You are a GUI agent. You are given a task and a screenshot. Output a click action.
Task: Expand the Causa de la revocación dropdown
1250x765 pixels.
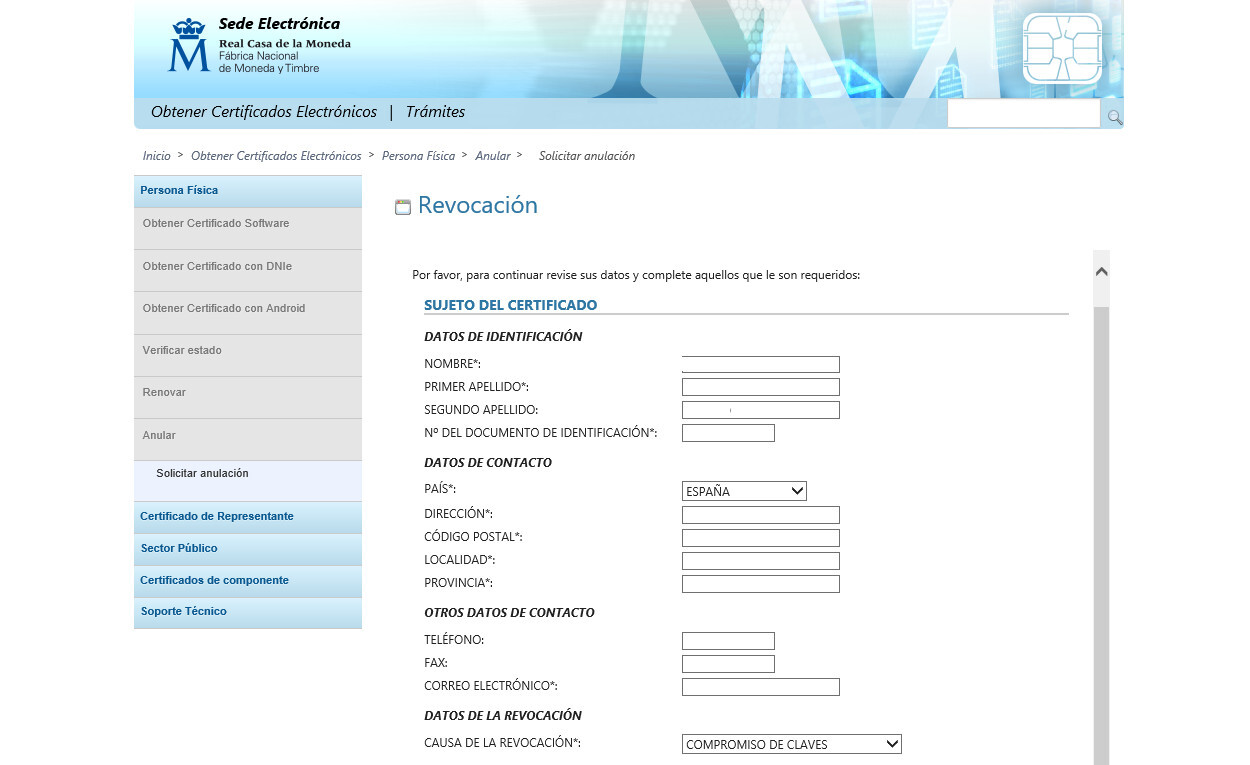(x=791, y=744)
